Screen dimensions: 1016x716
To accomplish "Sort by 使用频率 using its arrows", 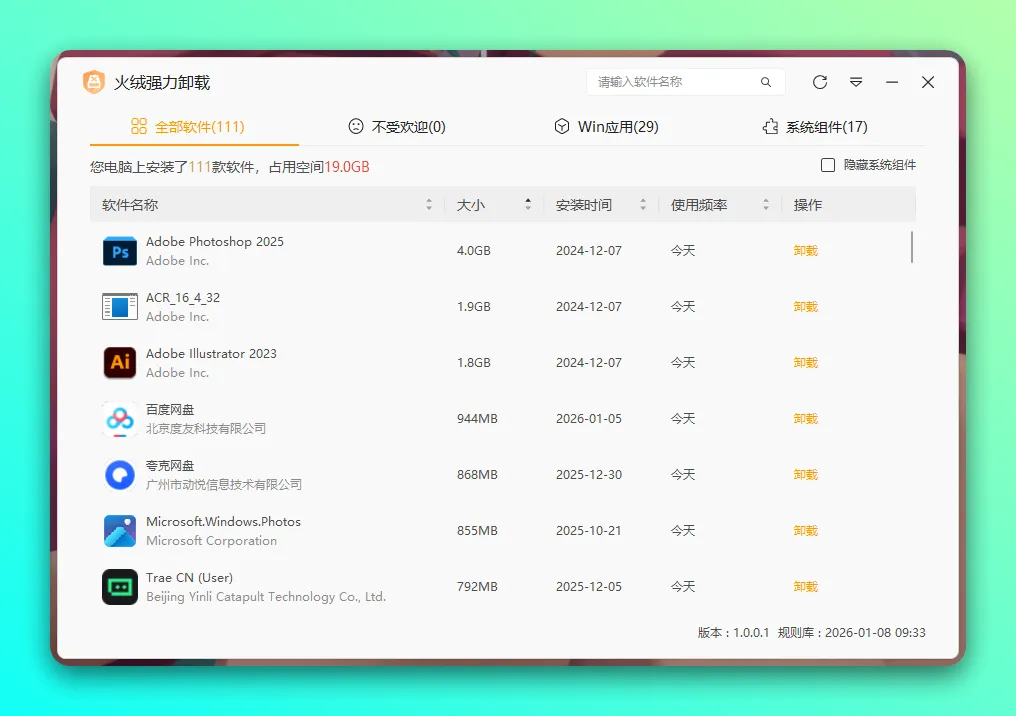I will pyautogui.click(x=766, y=204).
